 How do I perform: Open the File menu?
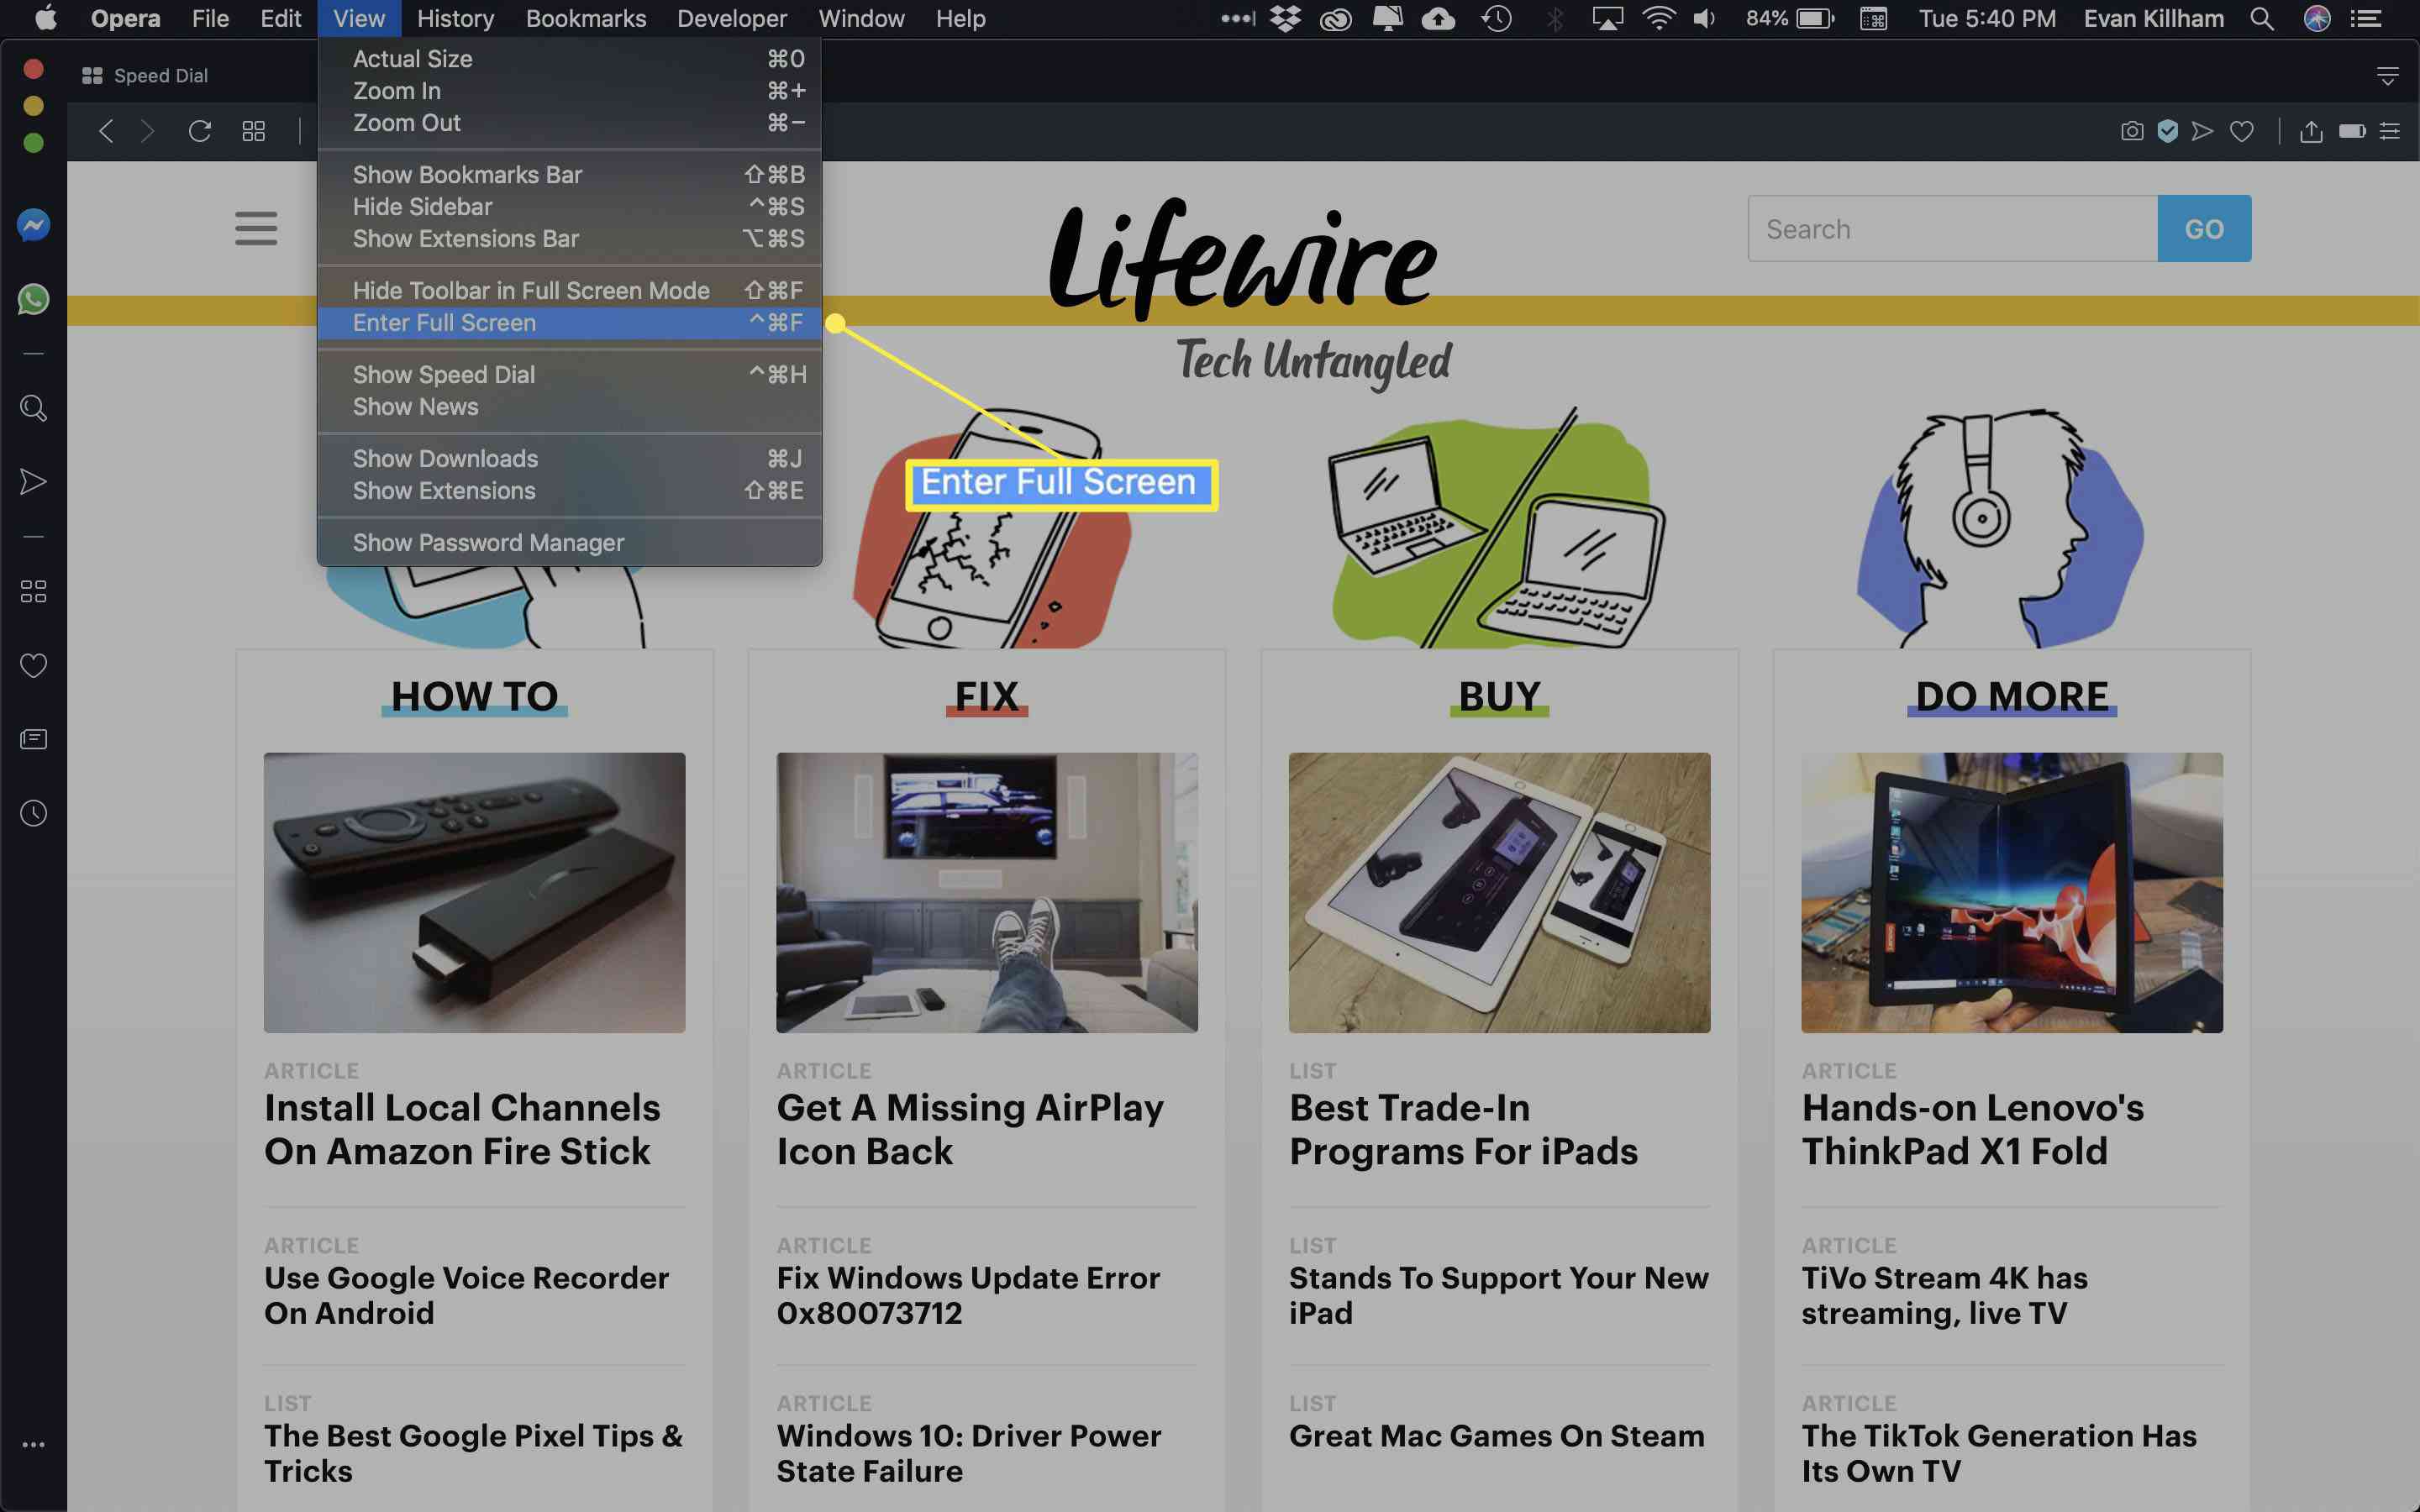tap(210, 18)
